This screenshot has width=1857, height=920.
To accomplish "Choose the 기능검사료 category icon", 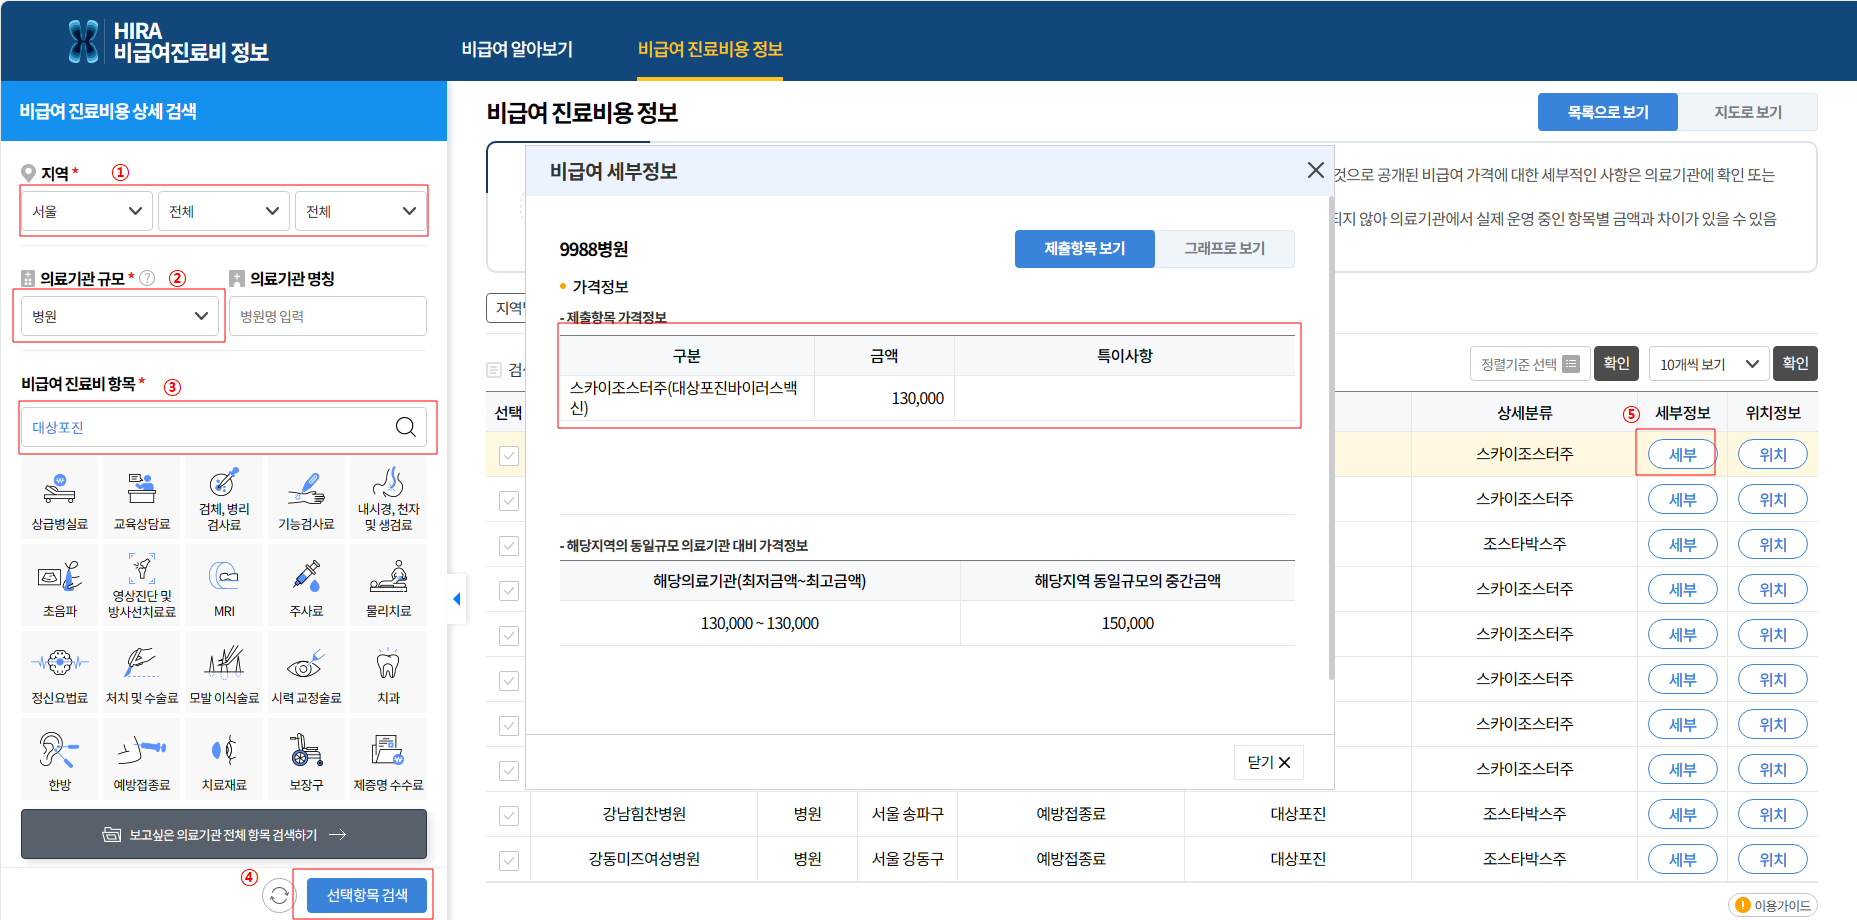I will click(x=306, y=500).
